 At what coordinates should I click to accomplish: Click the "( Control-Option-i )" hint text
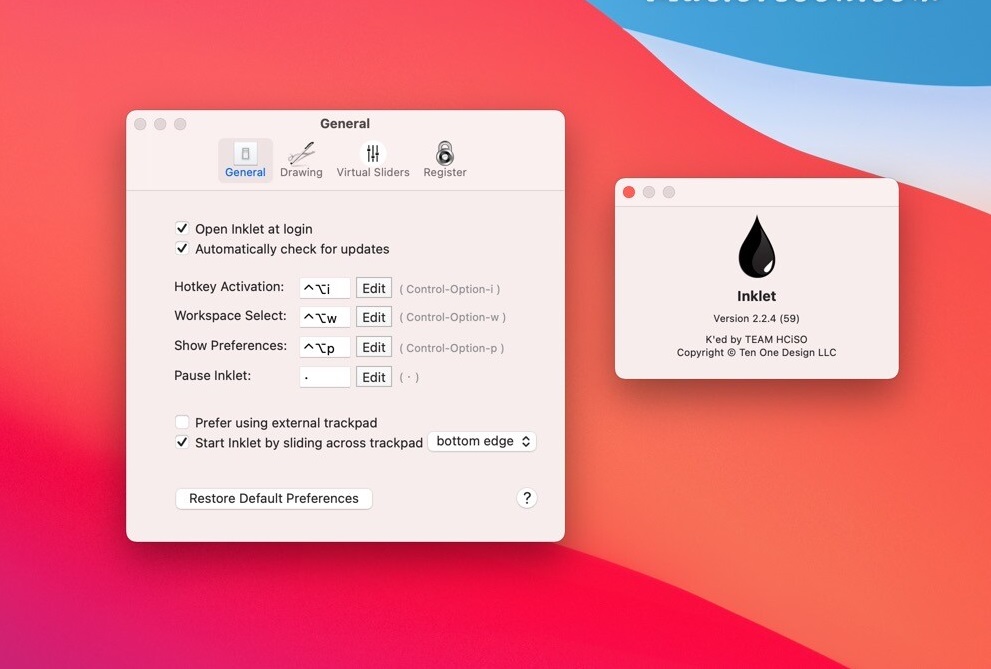click(x=449, y=289)
